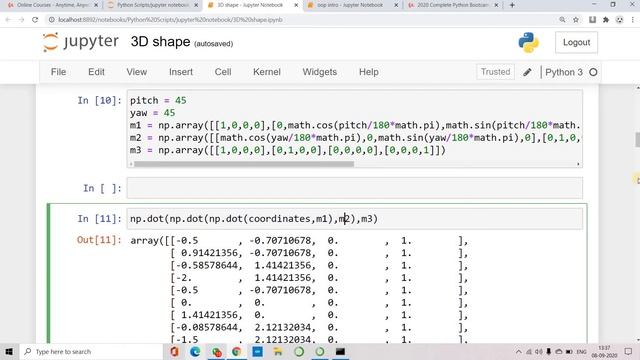This screenshot has height=360, width=640.
Task: Open the black terminal icon in taskbar
Action: [340, 351]
